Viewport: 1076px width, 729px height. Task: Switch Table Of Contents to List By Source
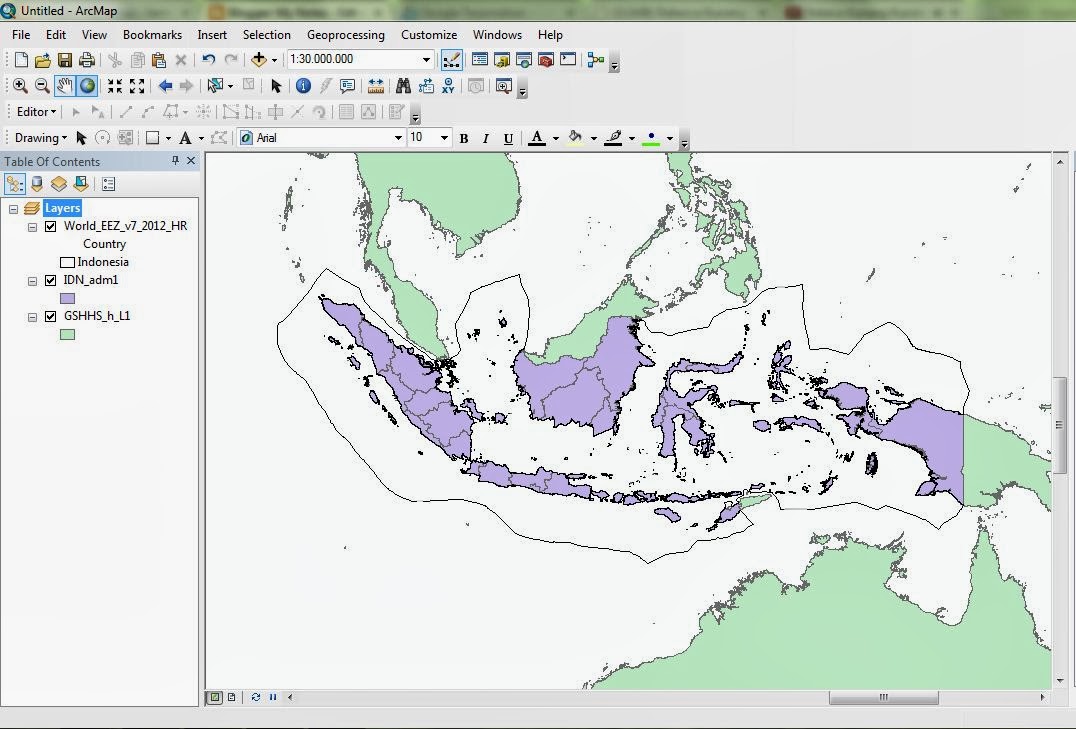click(37, 183)
